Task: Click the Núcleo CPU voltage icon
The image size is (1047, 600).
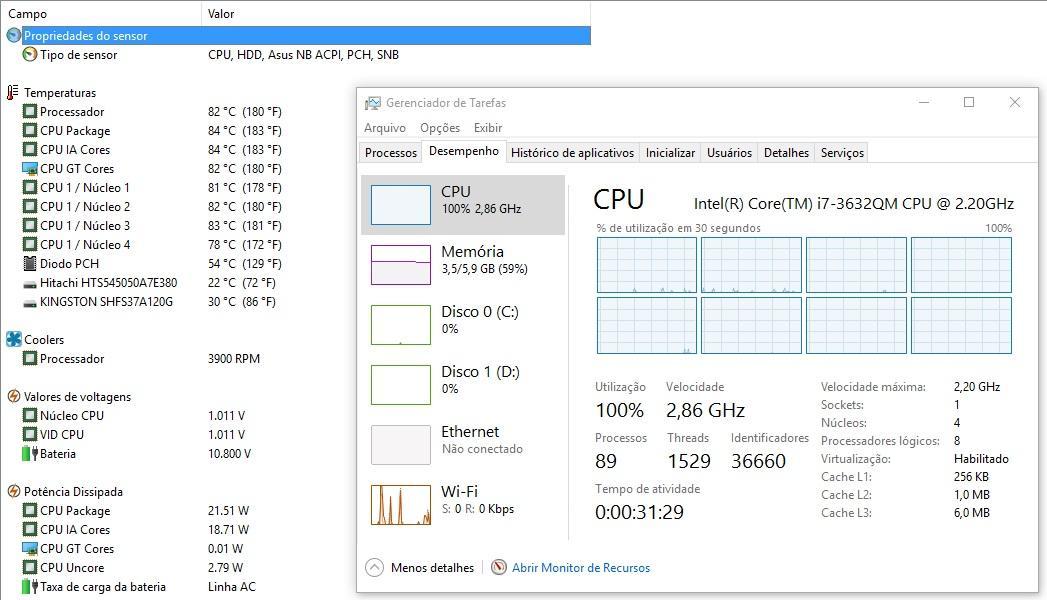Action: (29, 415)
